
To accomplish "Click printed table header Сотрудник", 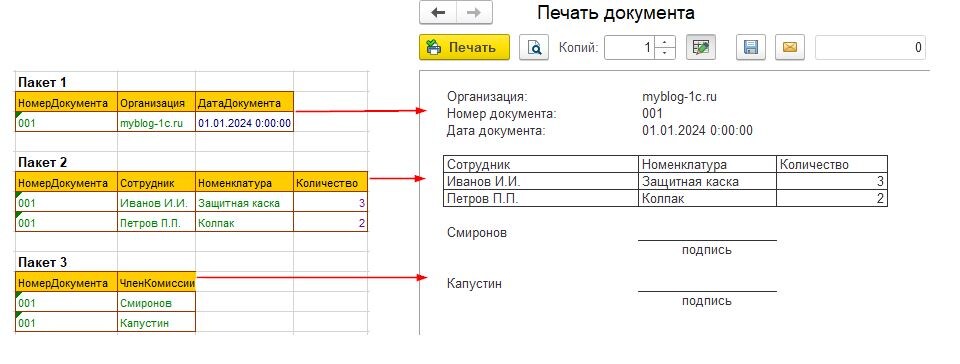I will pos(541,165).
